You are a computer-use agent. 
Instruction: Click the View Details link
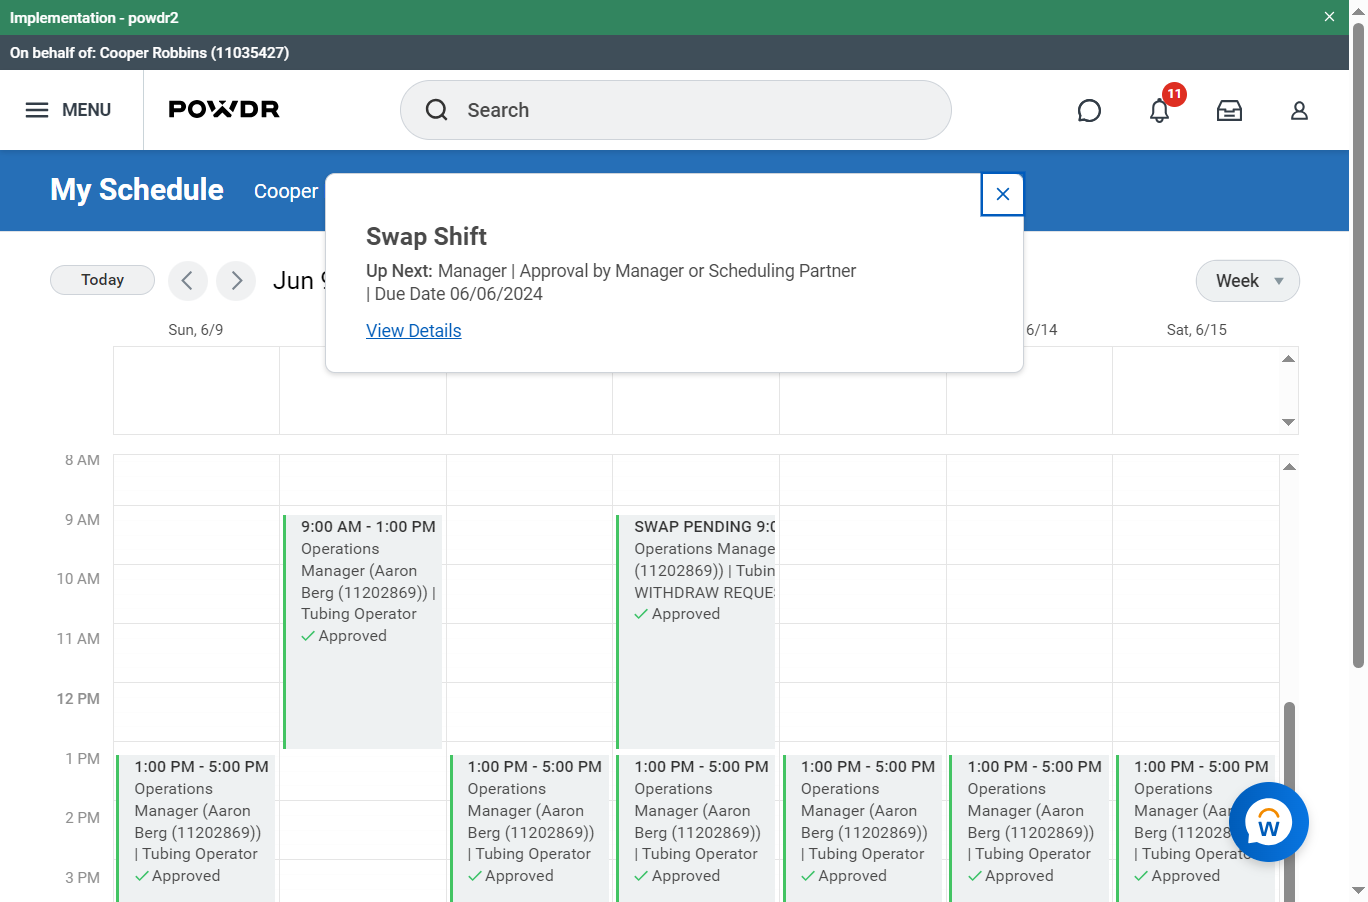click(413, 331)
